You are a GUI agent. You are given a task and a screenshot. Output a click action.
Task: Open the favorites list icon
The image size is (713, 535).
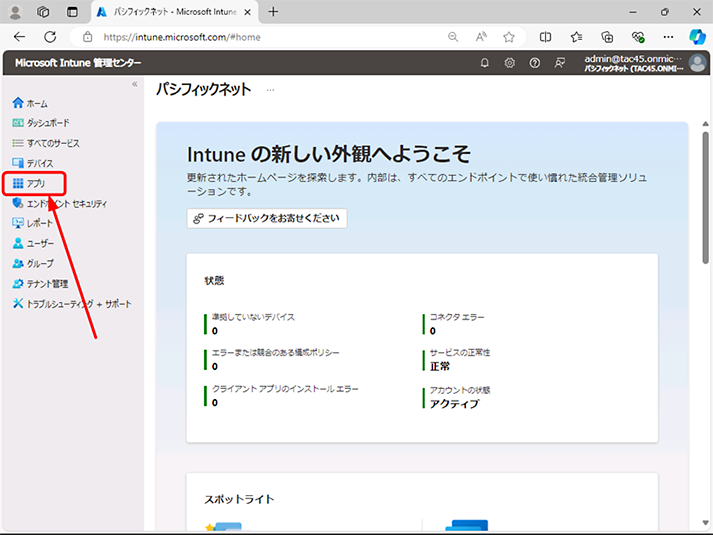click(576, 37)
